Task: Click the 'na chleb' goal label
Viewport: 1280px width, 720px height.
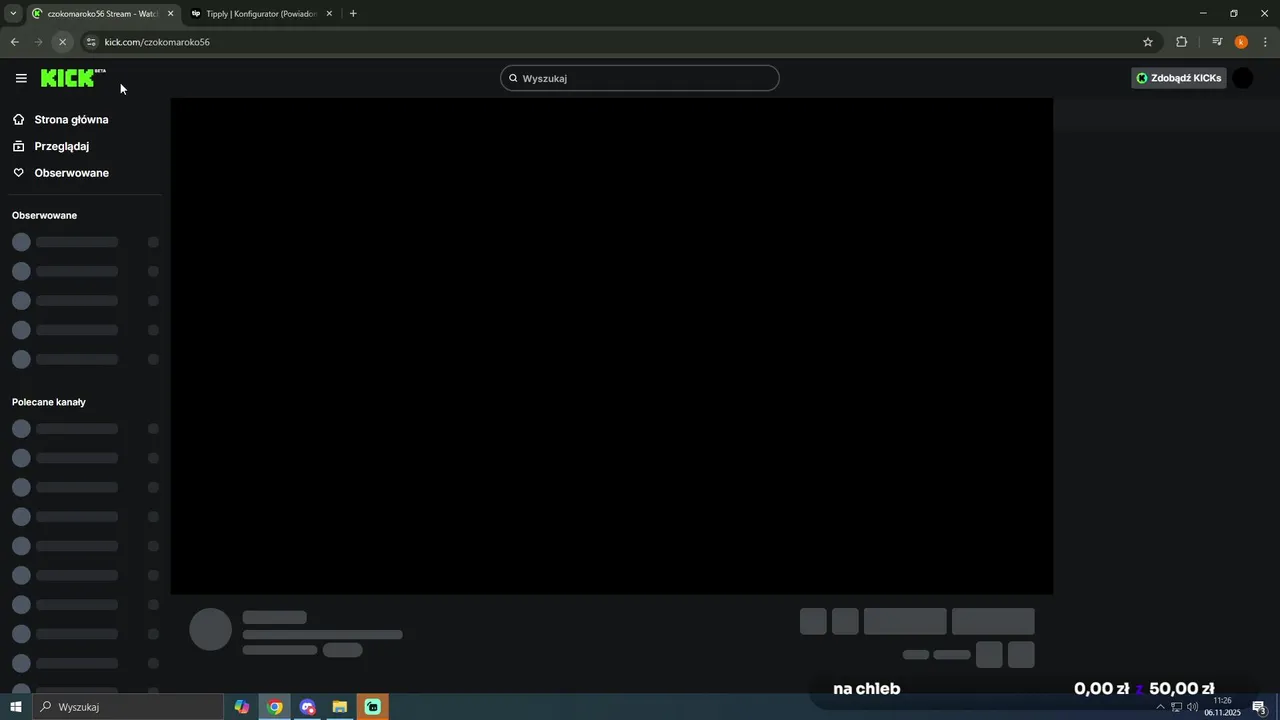Action: coord(866,688)
